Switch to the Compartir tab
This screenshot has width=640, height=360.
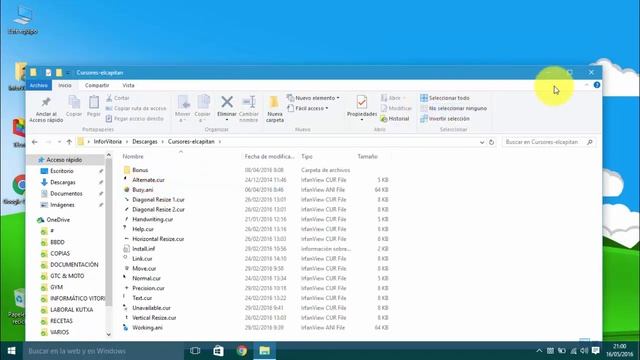[97, 85]
